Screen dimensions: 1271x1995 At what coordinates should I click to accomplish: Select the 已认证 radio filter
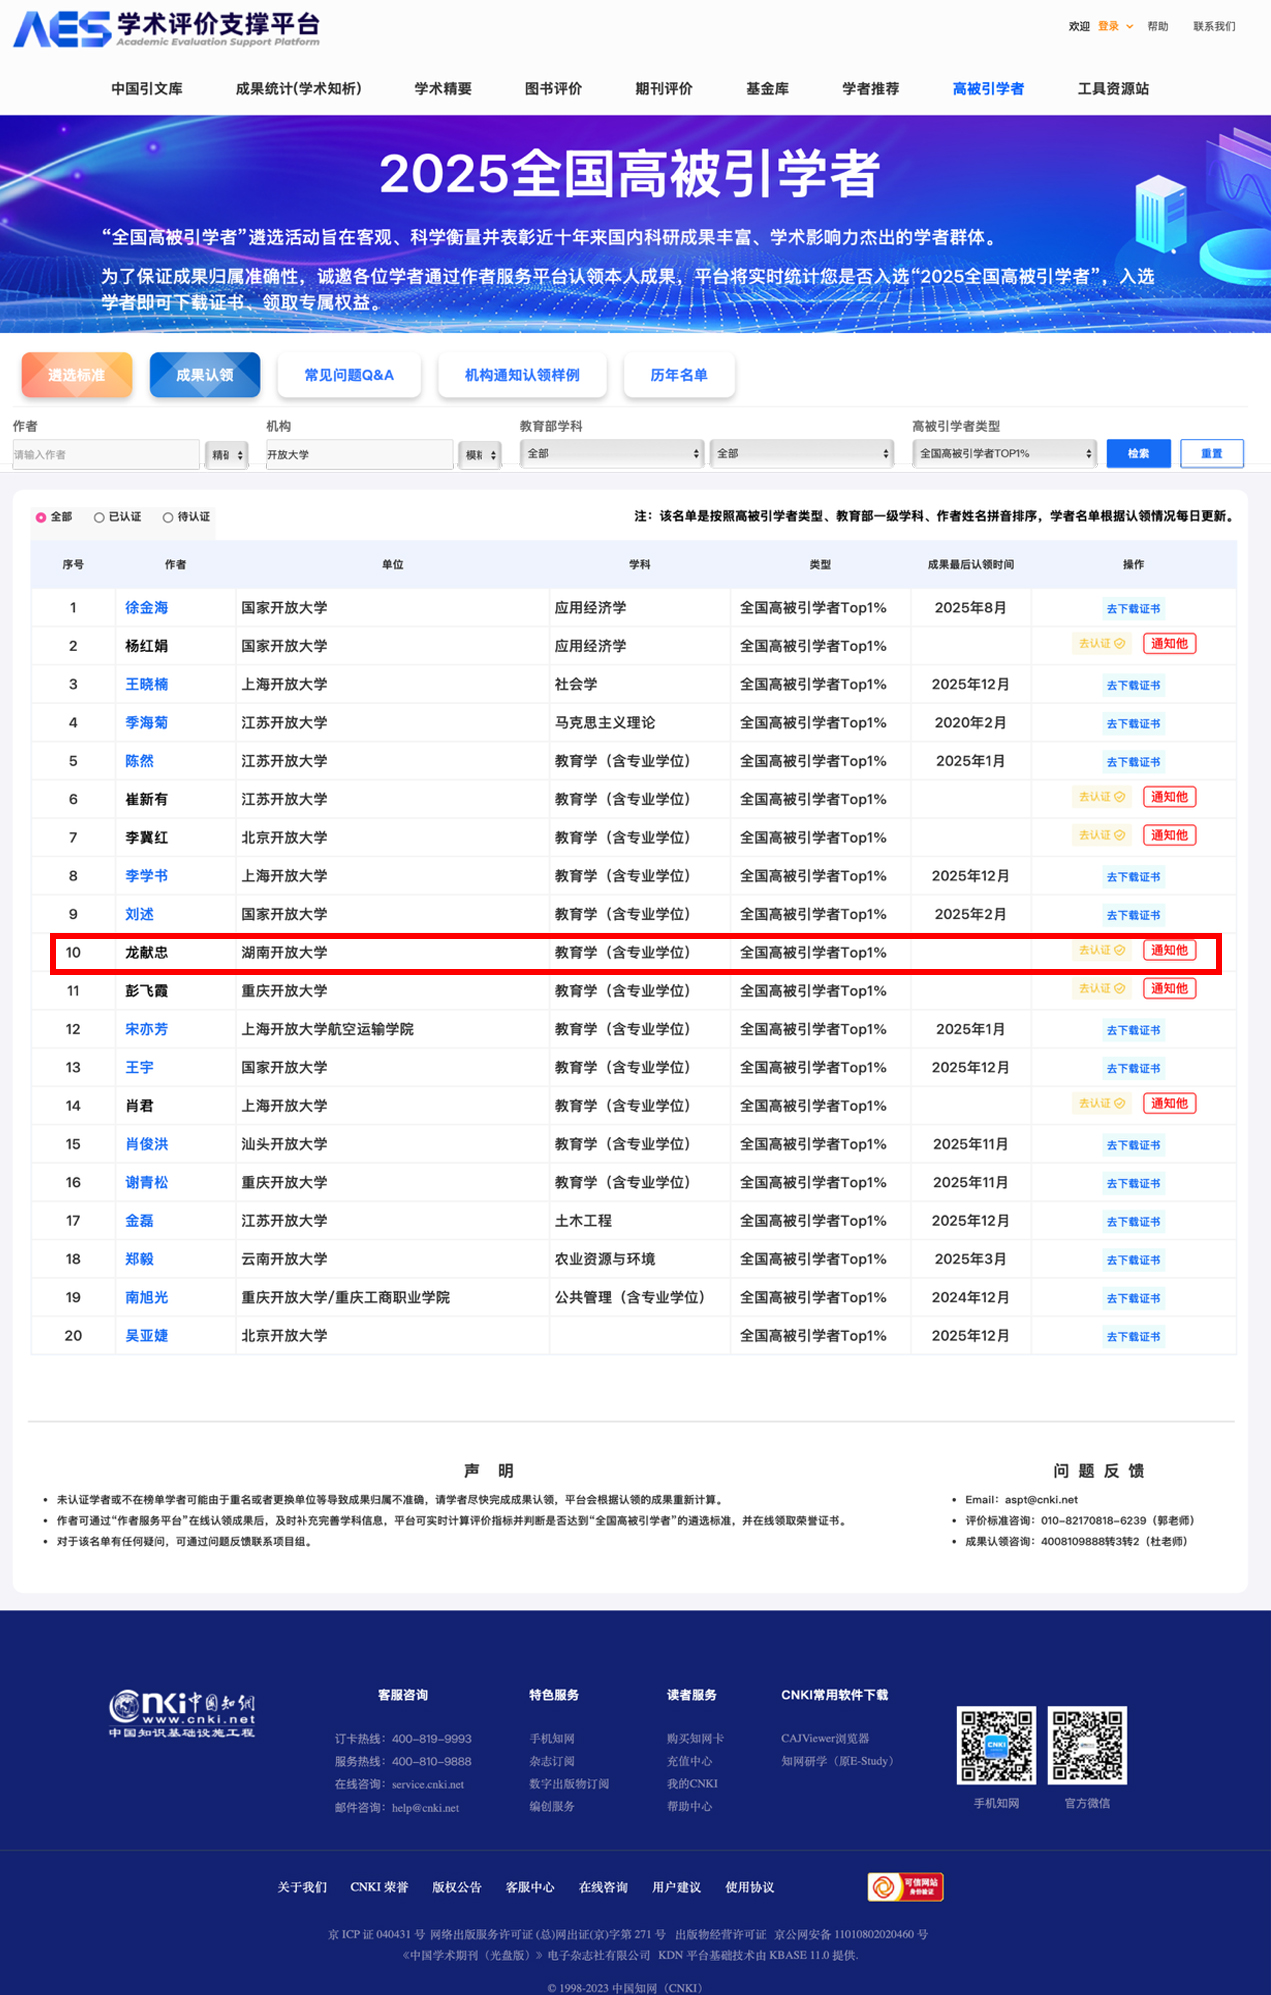(x=99, y=517)
